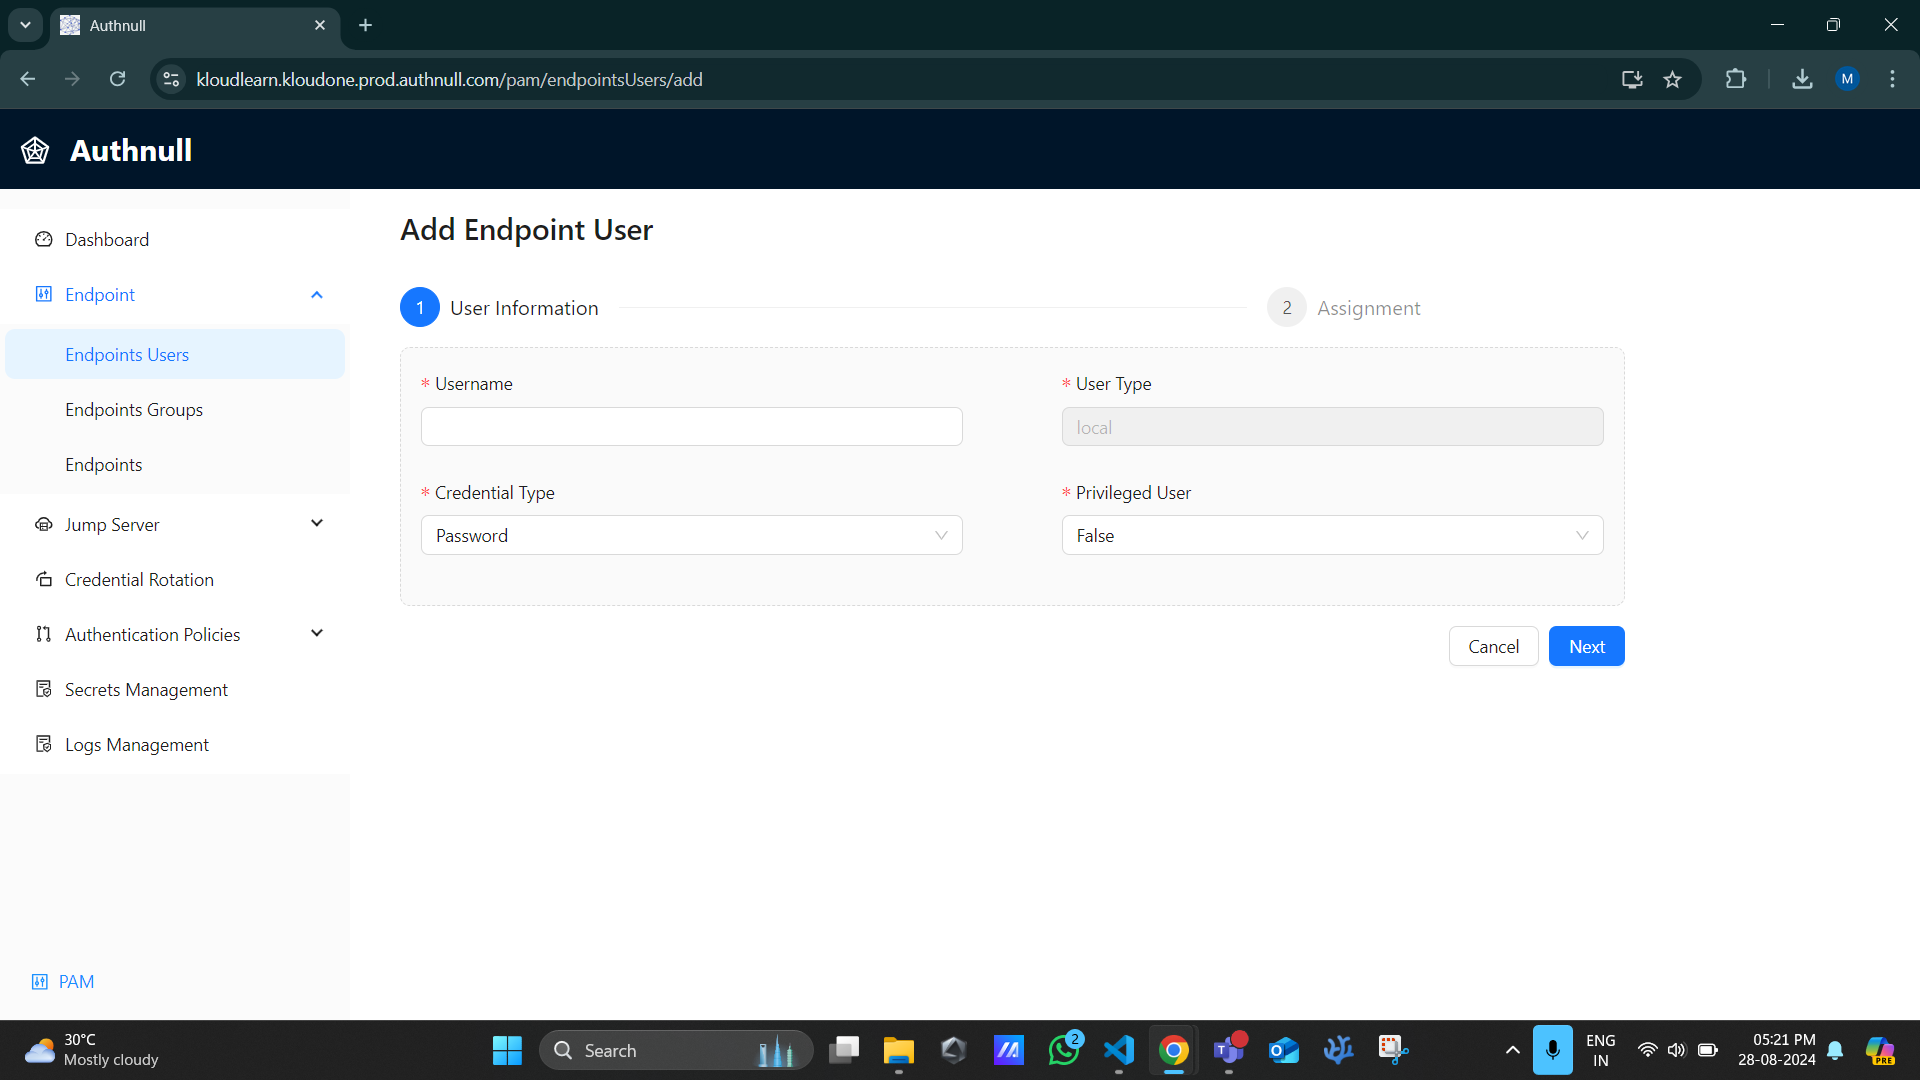1920x1080 pixels.
Task: Click inside the Username field
Action: pos(691,426)
